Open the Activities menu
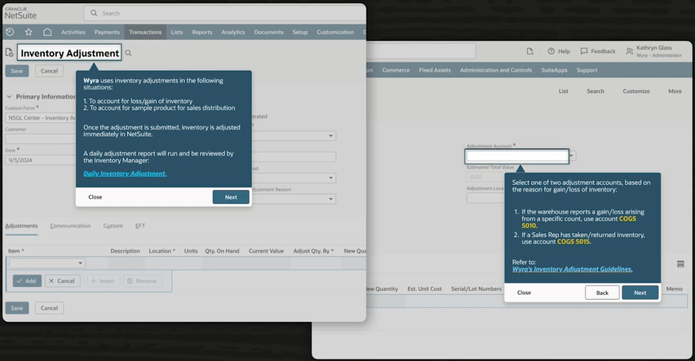This screenshot has height=361, width=695. (x=73, y=32)
